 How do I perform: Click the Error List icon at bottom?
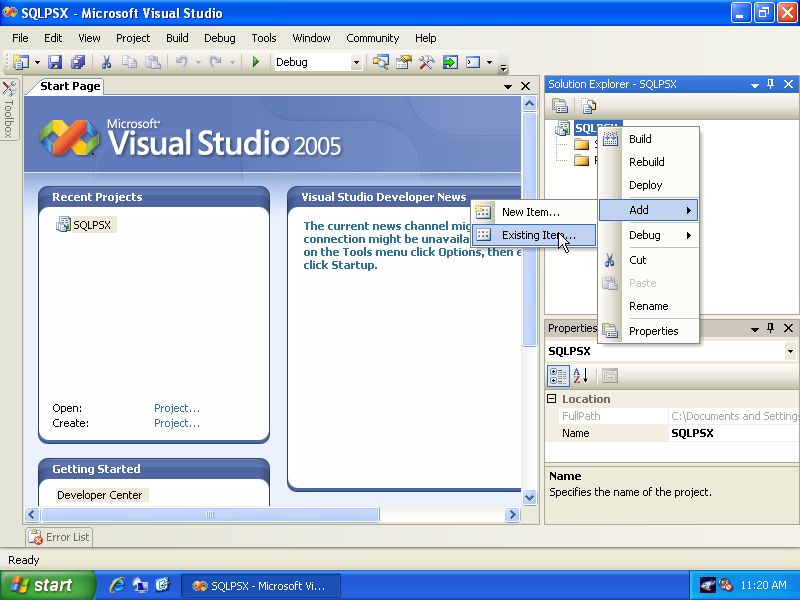tap(36, 537)
